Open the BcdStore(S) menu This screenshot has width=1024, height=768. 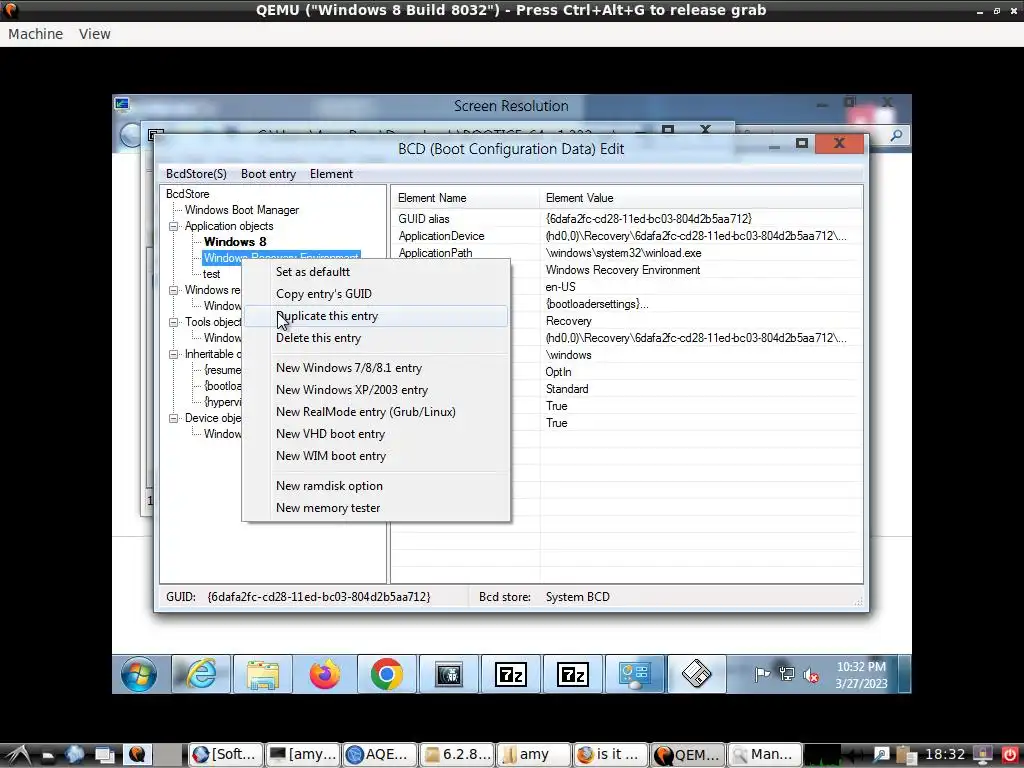(196, 174)
